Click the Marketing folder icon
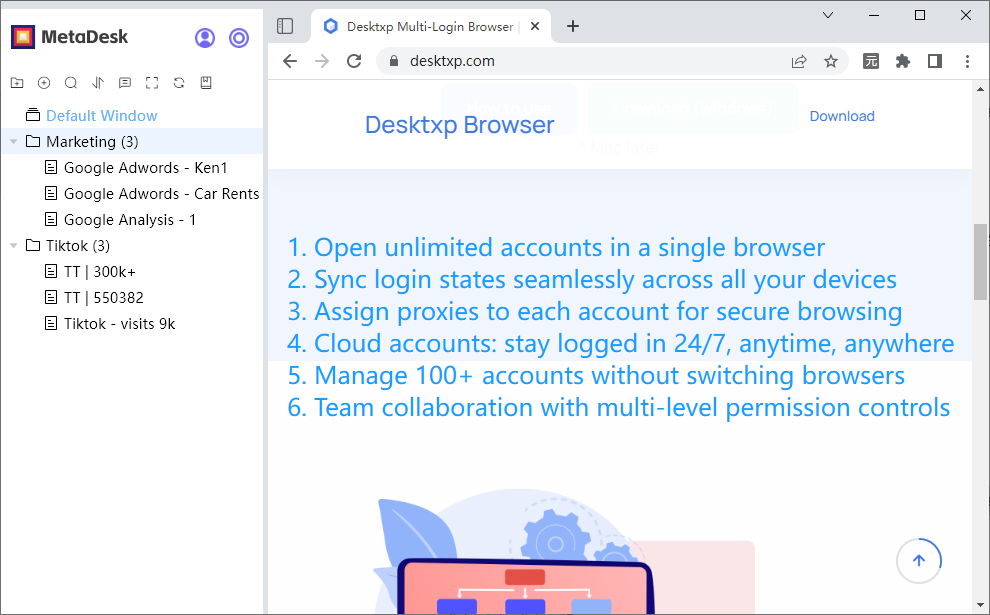Viewport: 990px width, 615px height. pos(33,141)
